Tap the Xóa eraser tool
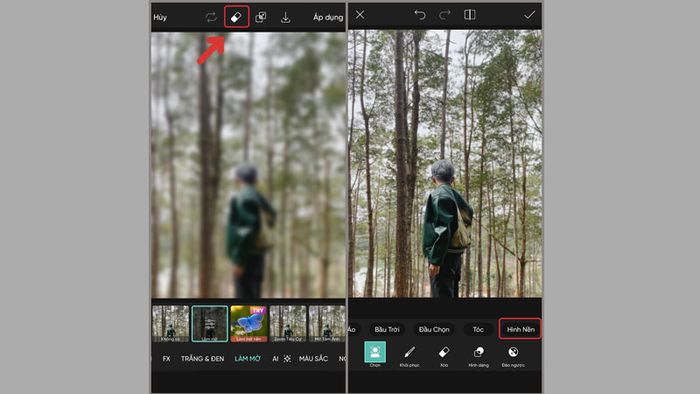Screen dimensions: 700x394 [444, 356]
